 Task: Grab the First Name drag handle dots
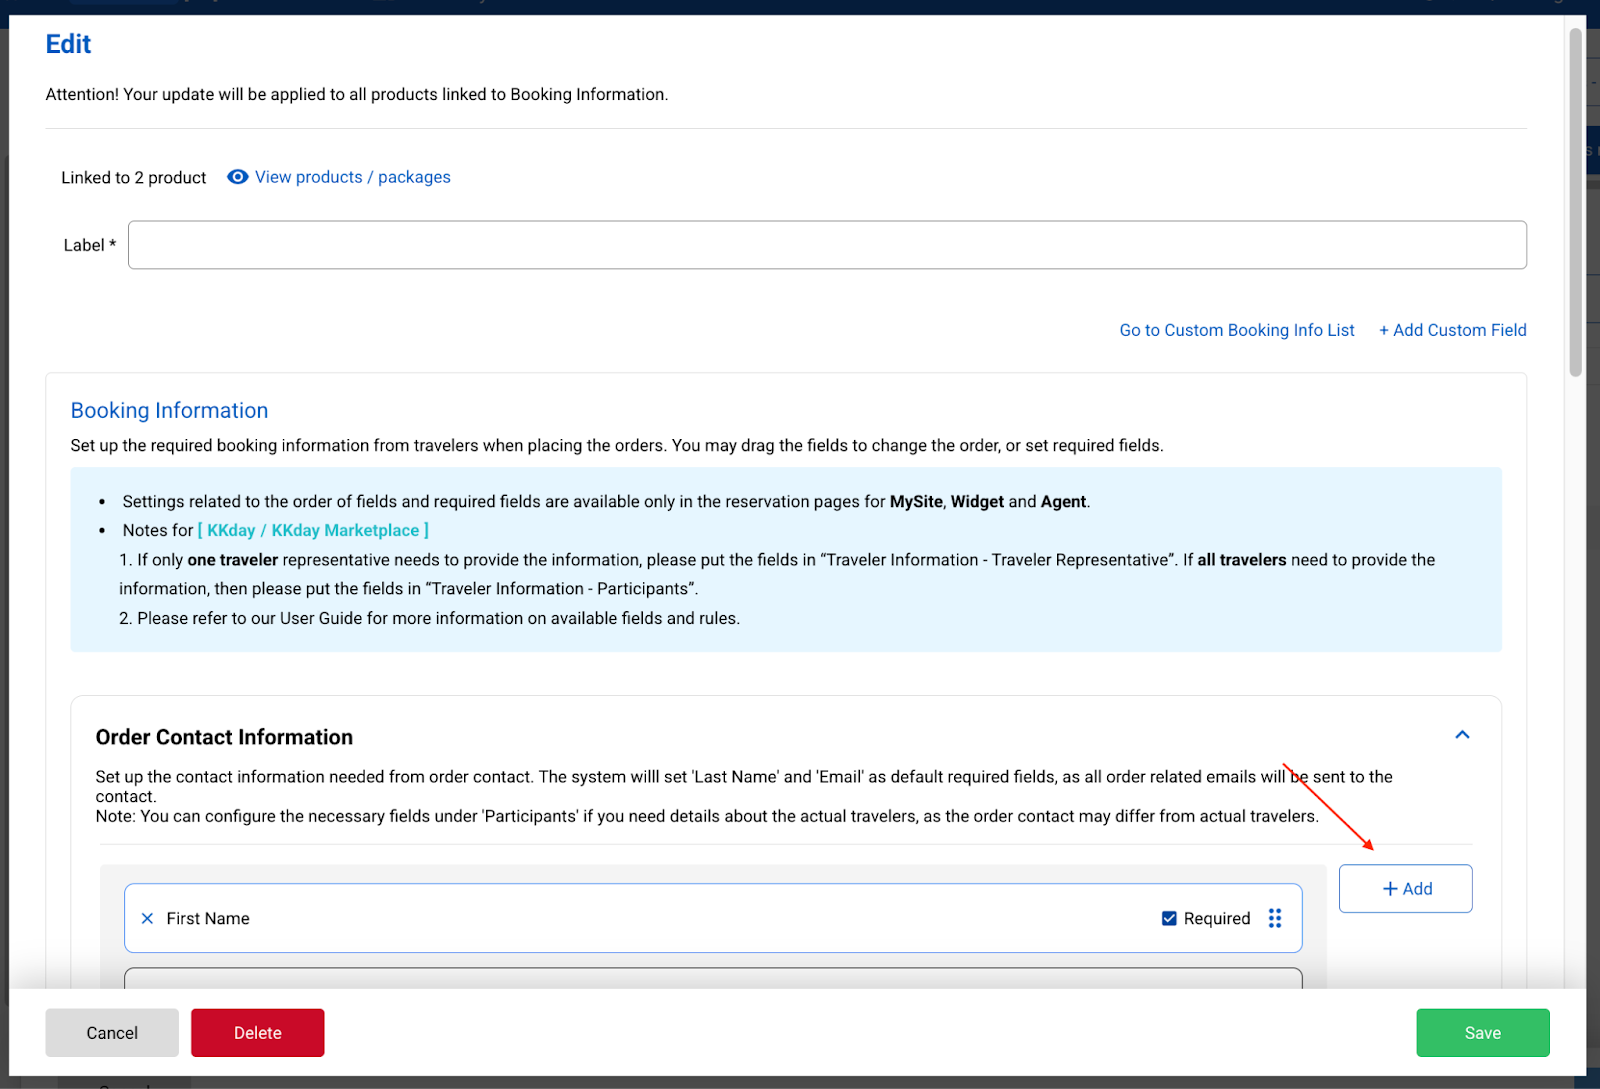[1275, 918]
